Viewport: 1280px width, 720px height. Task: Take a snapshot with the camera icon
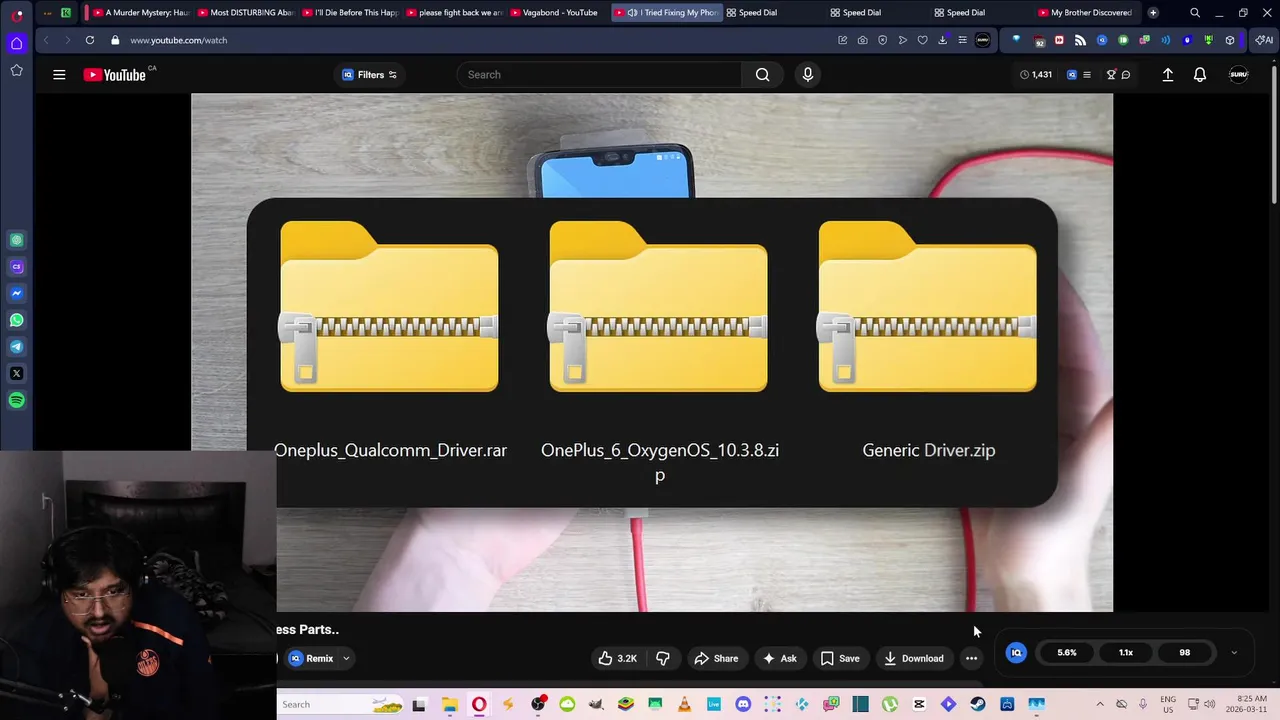862,40
